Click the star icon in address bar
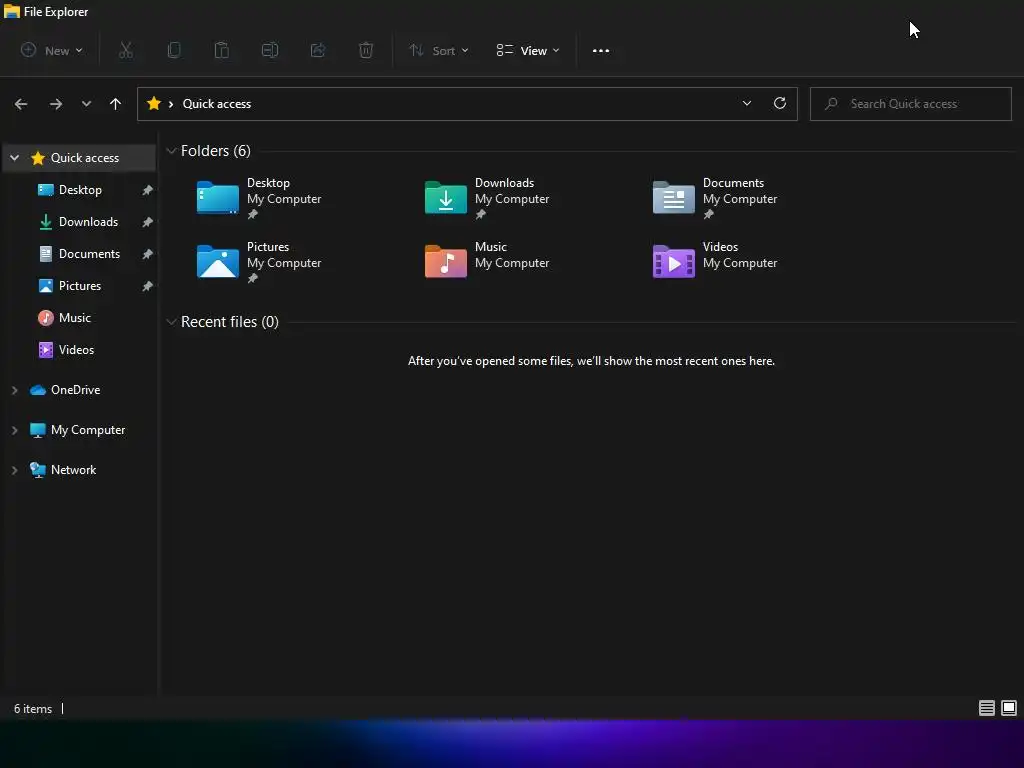The image size is (1024, 768). [x=154, y=103]
